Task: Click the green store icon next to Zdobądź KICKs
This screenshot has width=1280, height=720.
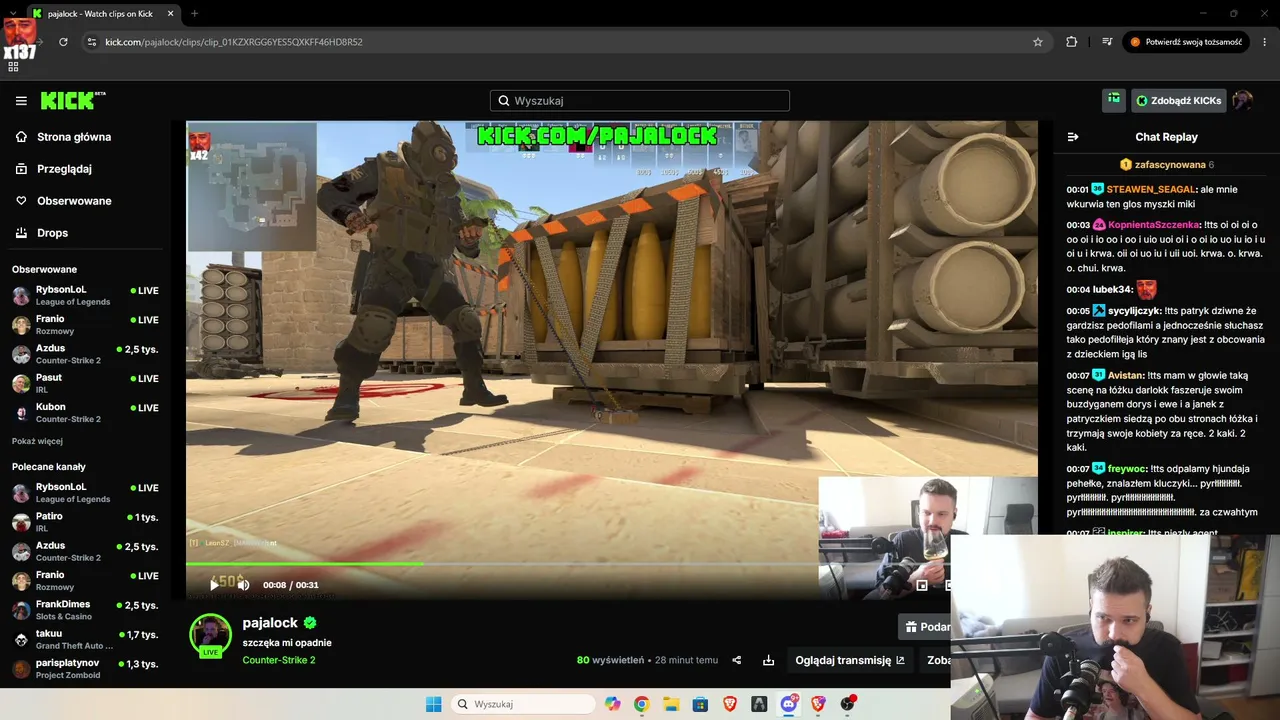Action: point(1114,100)
